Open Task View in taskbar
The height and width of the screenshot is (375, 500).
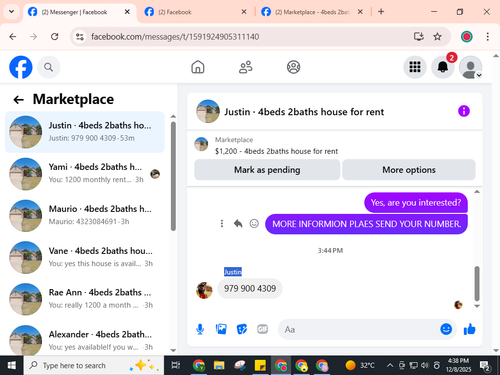coord(176,365)
